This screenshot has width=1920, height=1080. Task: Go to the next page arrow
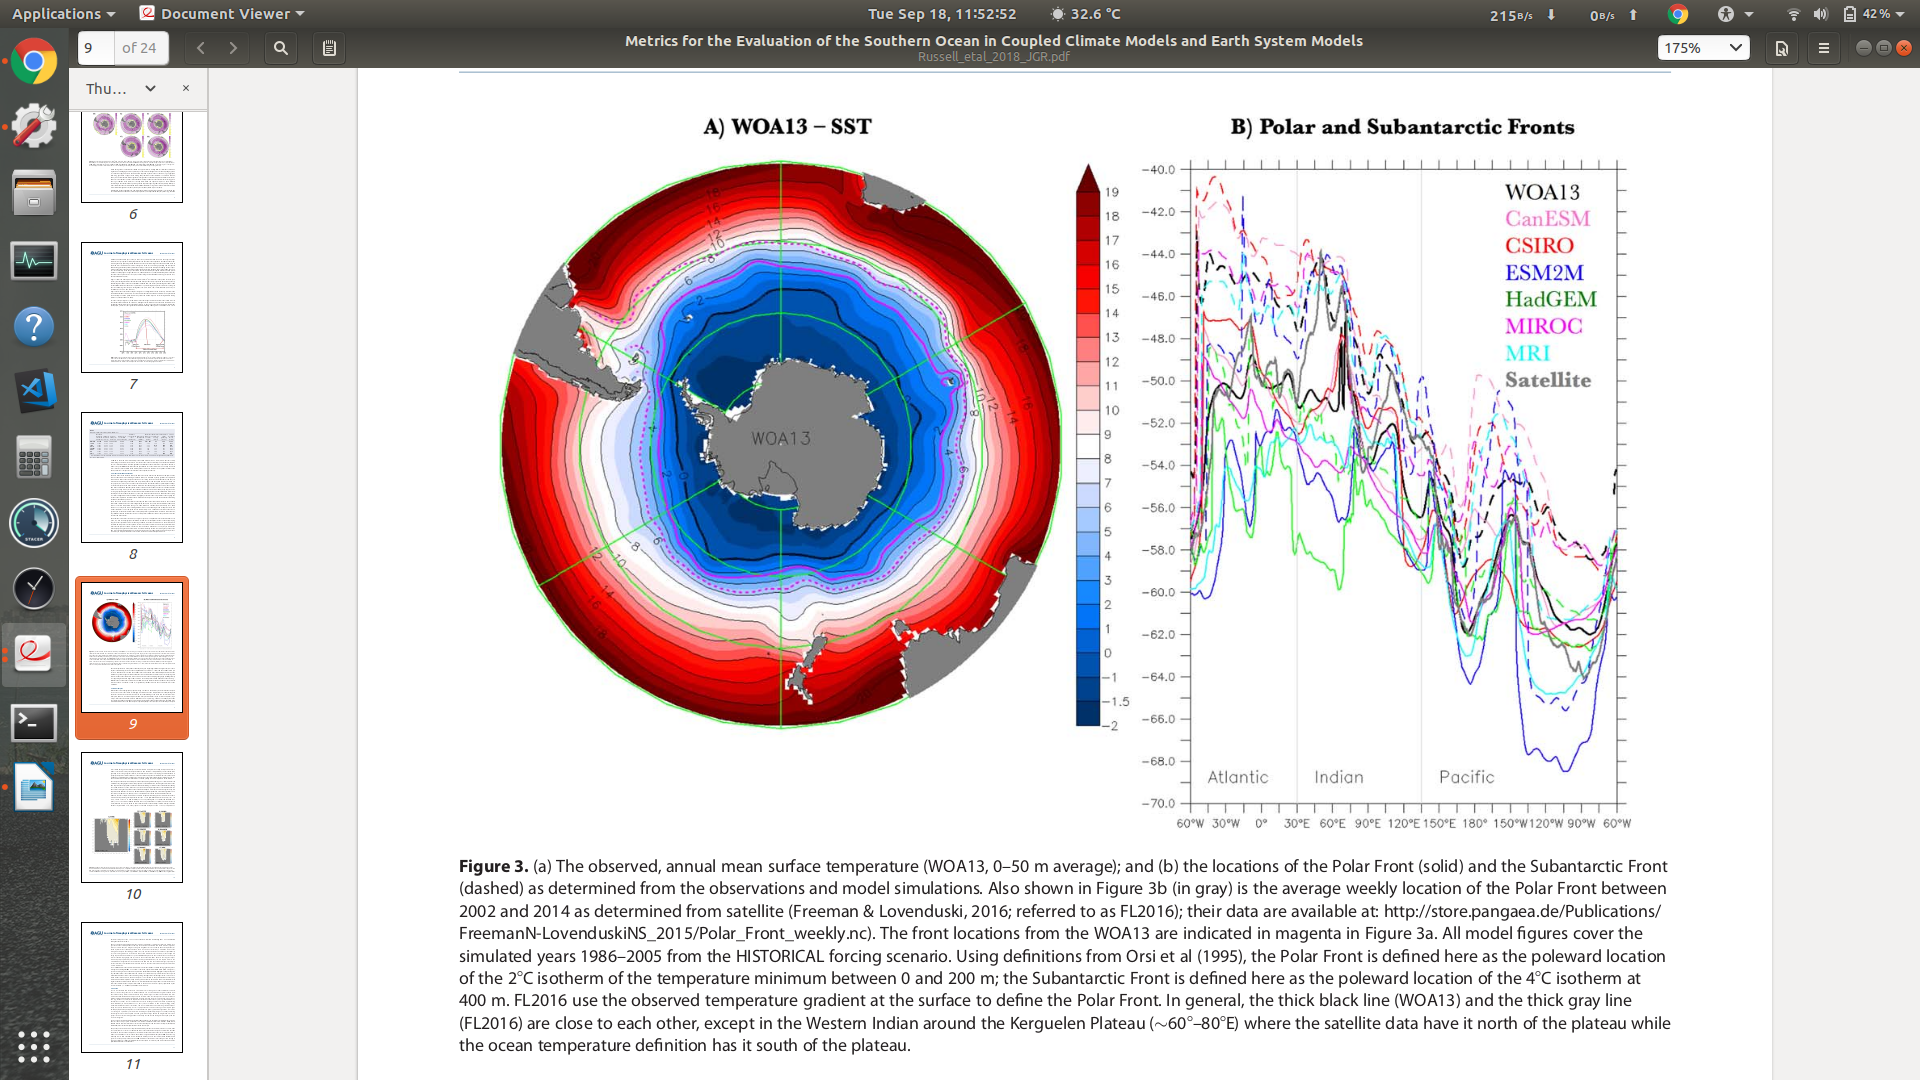tap(233, 48)
